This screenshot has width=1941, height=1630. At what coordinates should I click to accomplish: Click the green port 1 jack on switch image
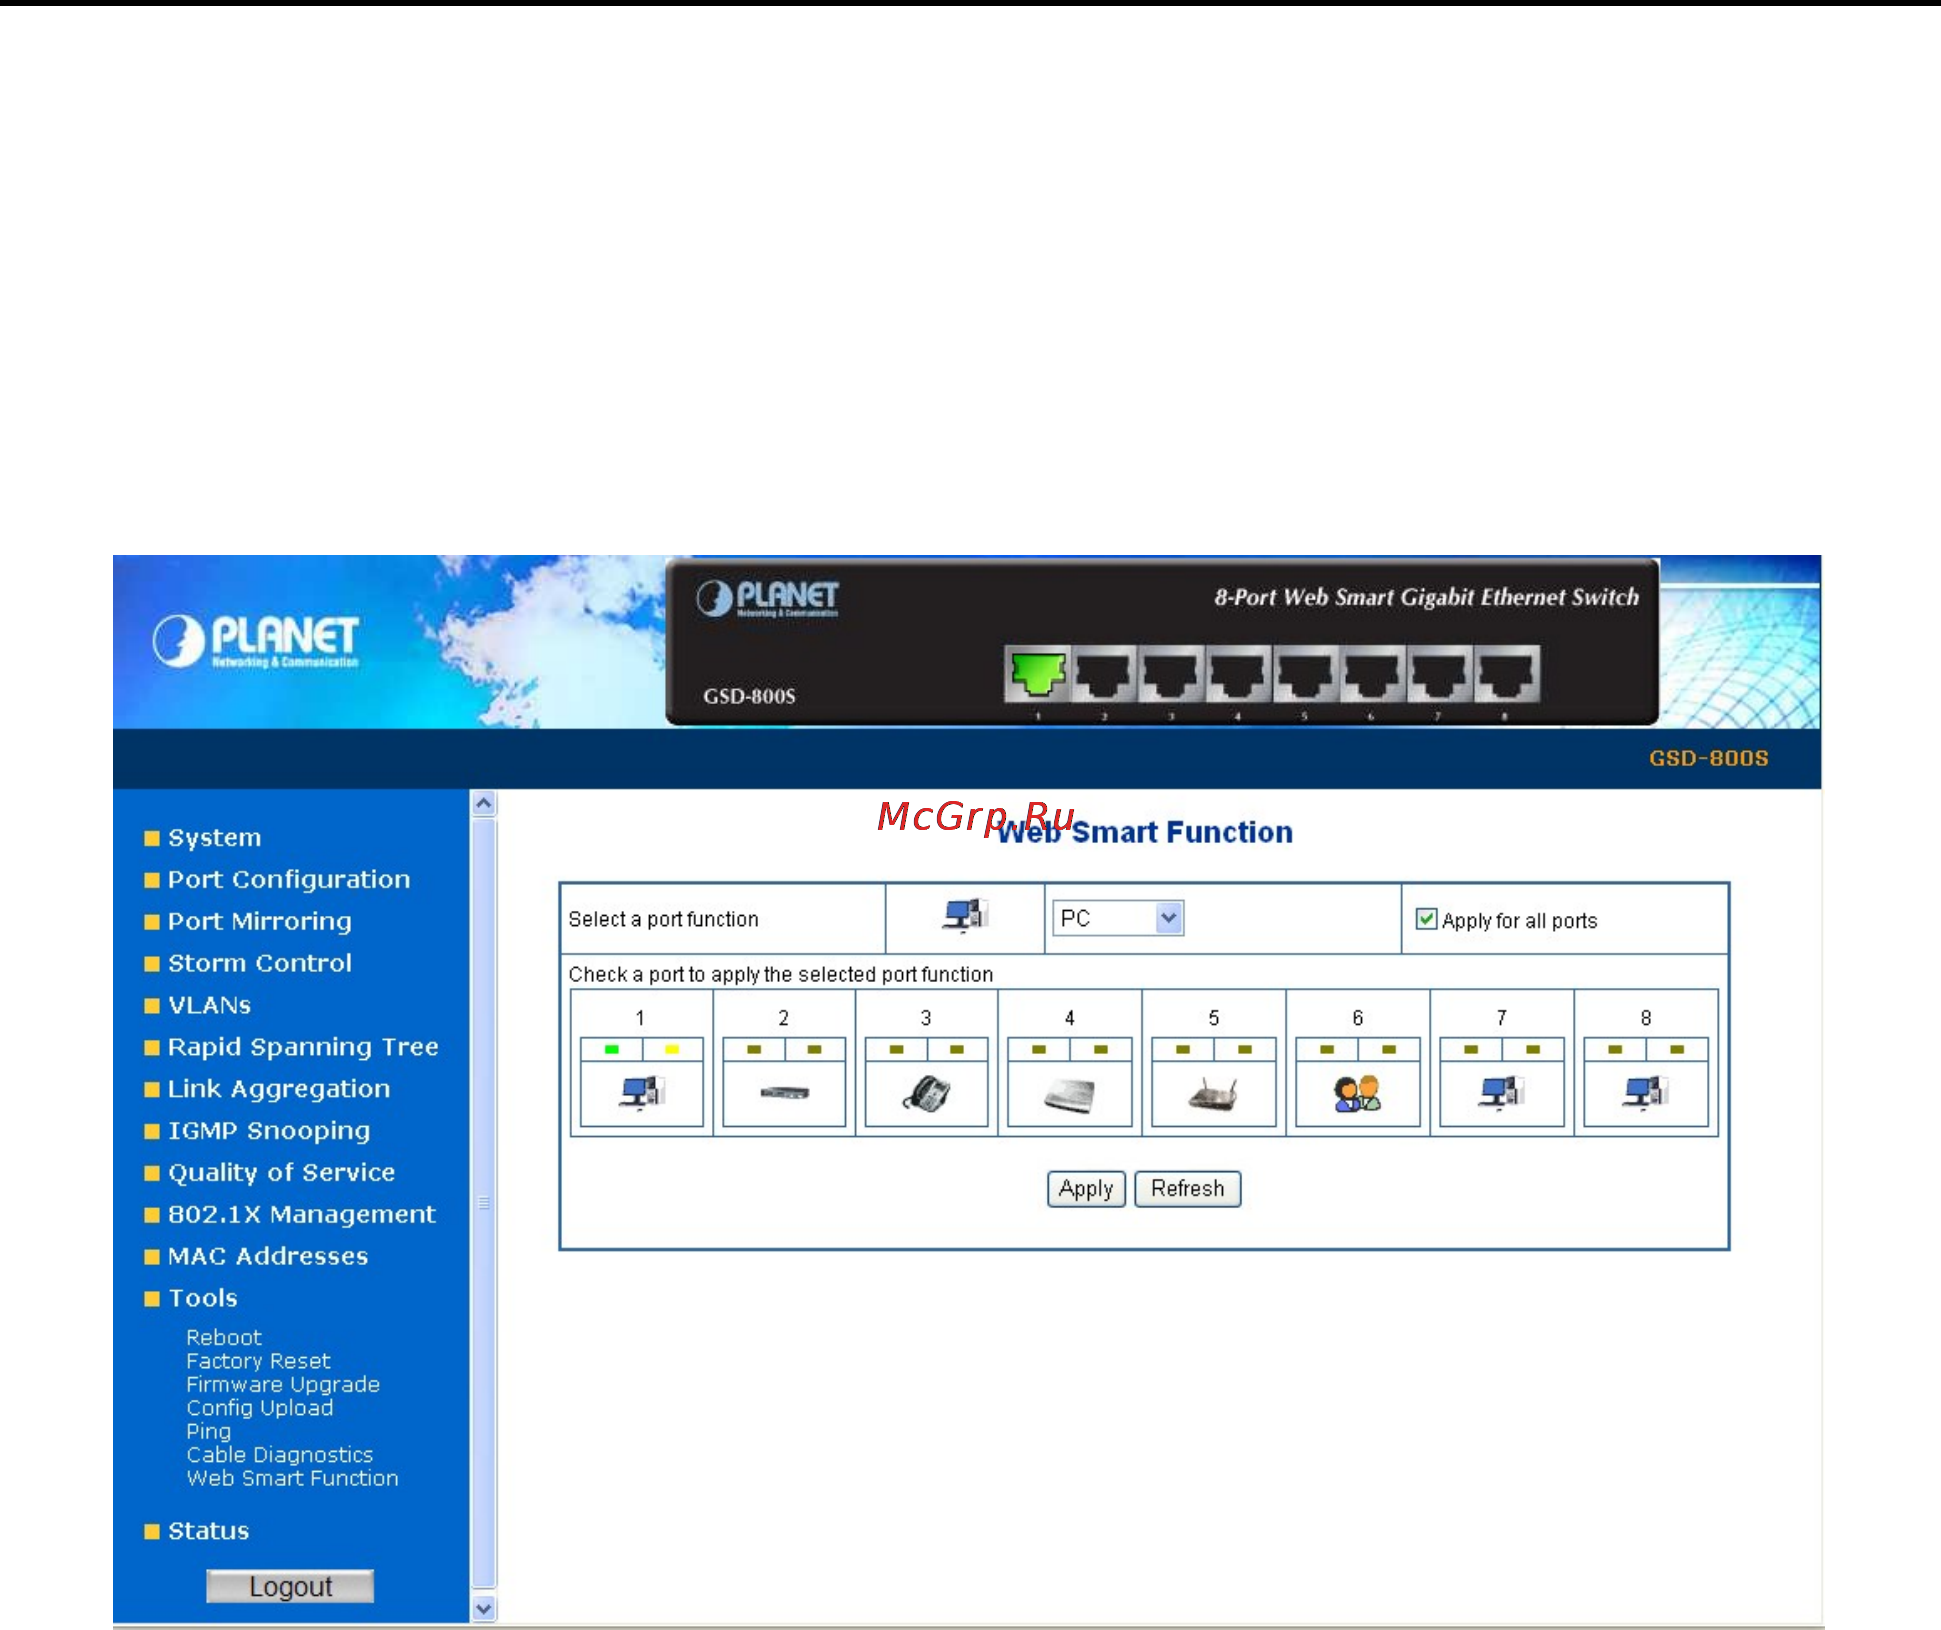coord(1038,673)
